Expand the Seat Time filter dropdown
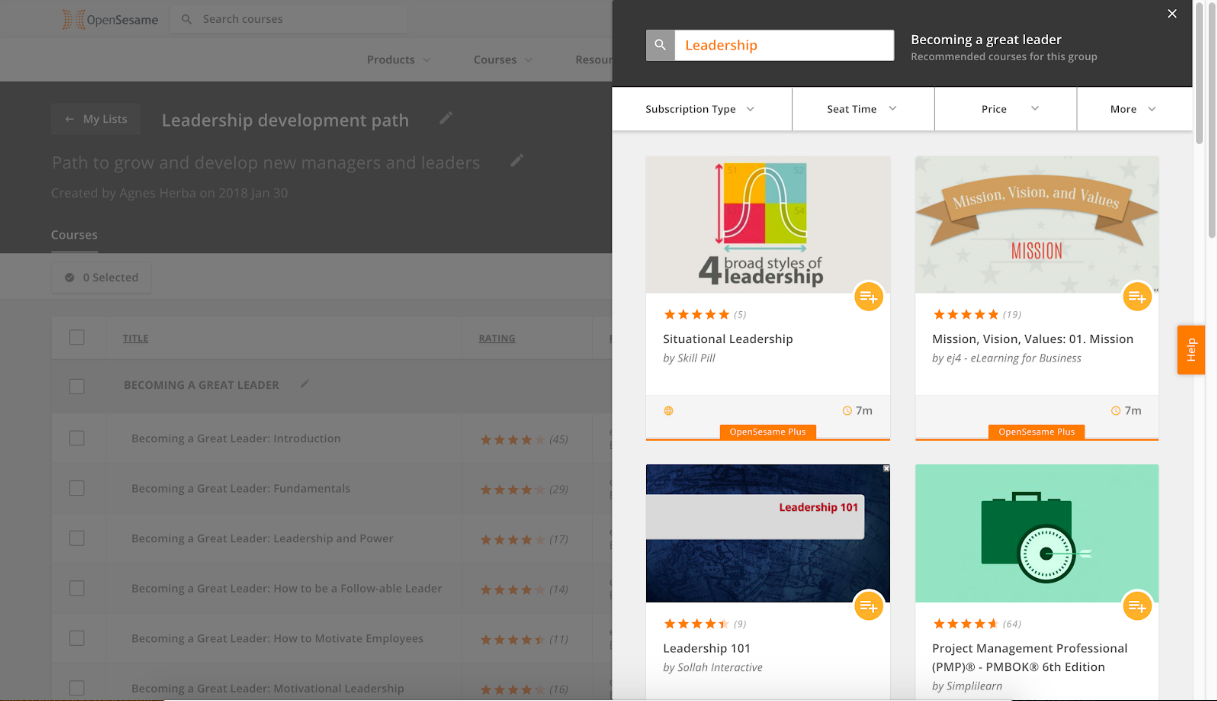Screen dimensions: 1217x701 tap(862, 109)
